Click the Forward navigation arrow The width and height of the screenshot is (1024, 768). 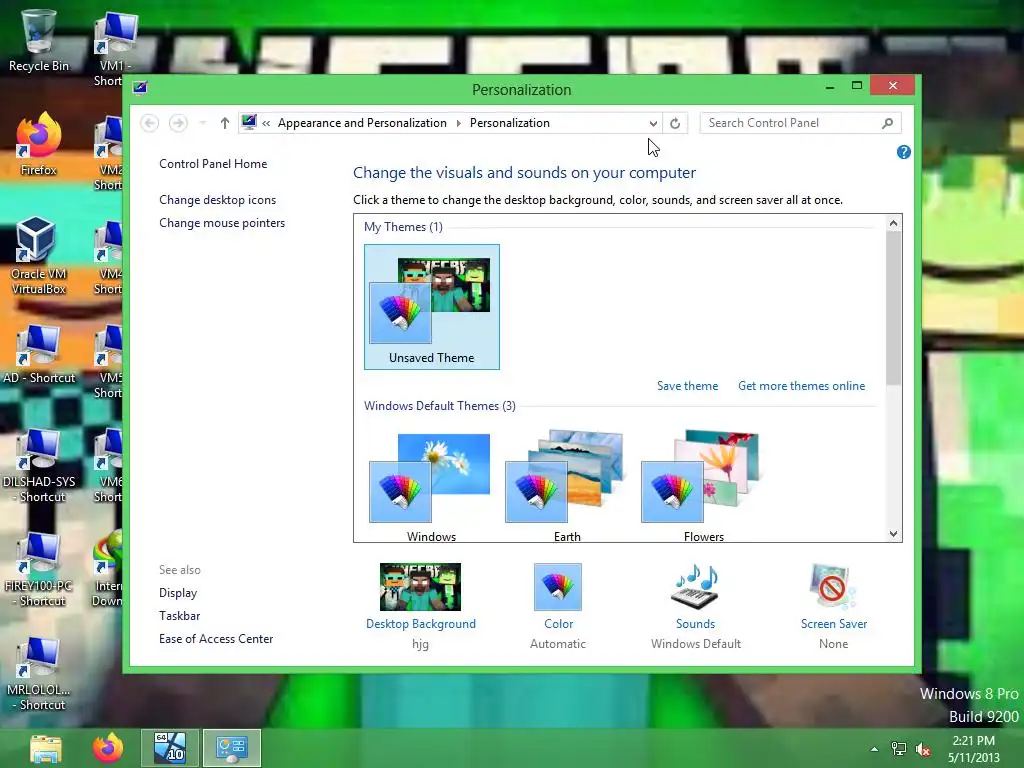[178, 123]
